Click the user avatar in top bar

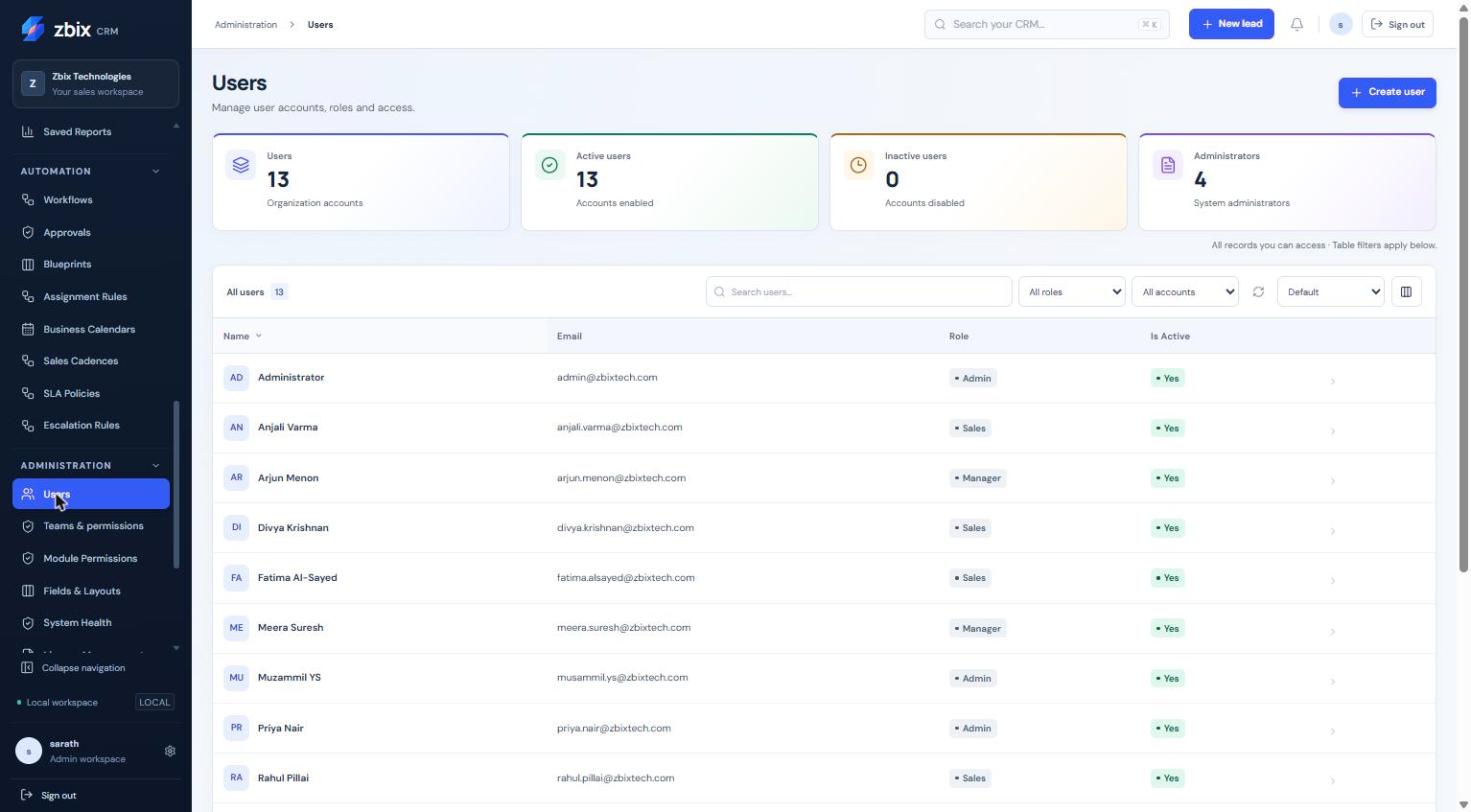1341,24
